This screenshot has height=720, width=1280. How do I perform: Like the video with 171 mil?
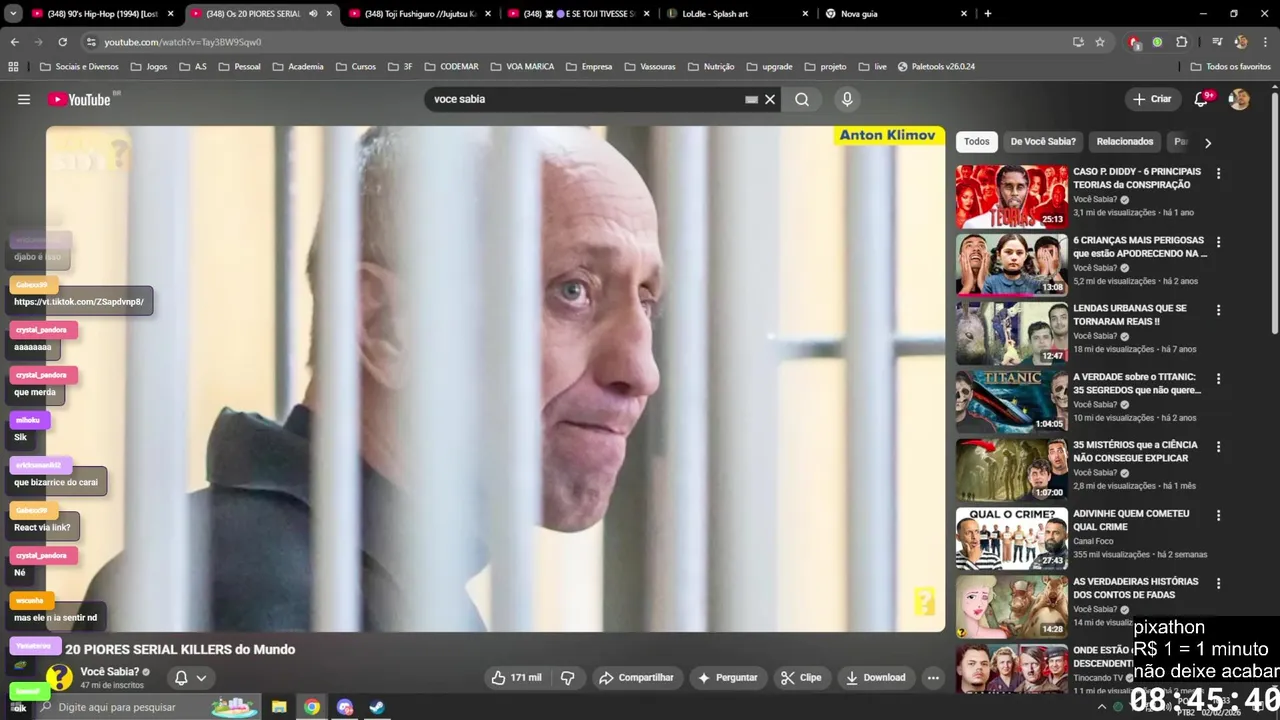pos(516,677)
